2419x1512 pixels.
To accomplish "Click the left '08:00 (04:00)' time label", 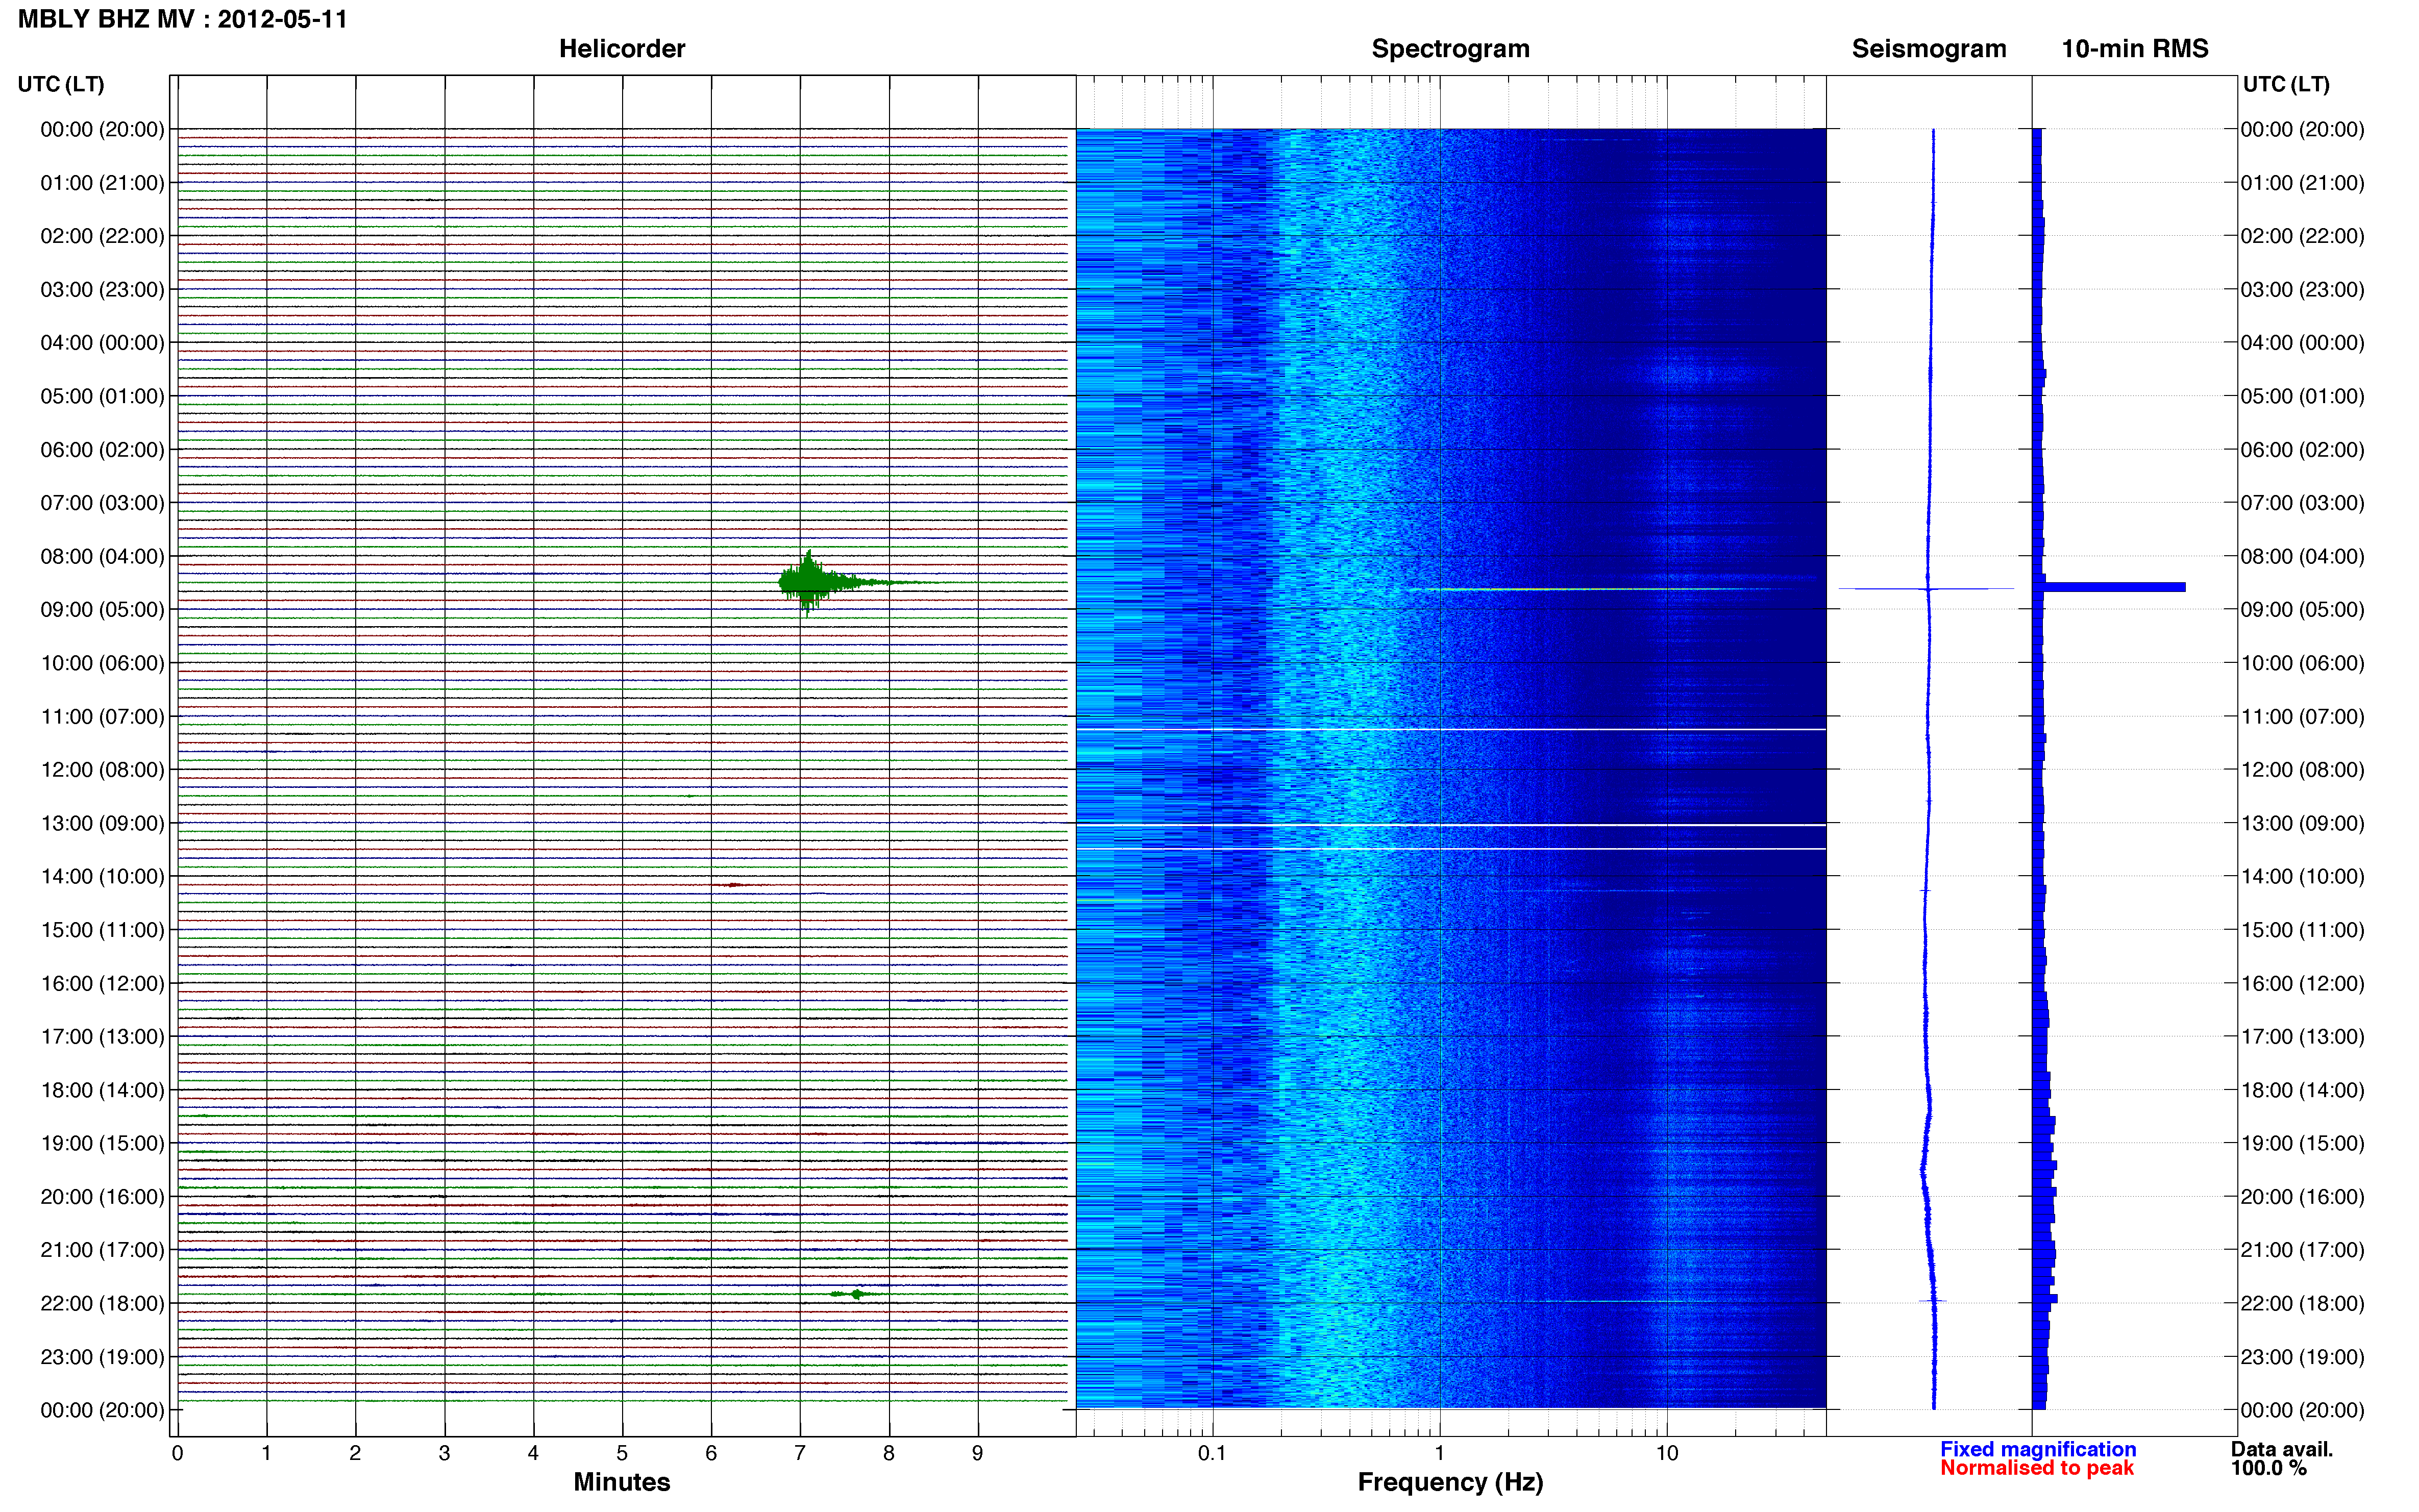I will pos(102,556).
